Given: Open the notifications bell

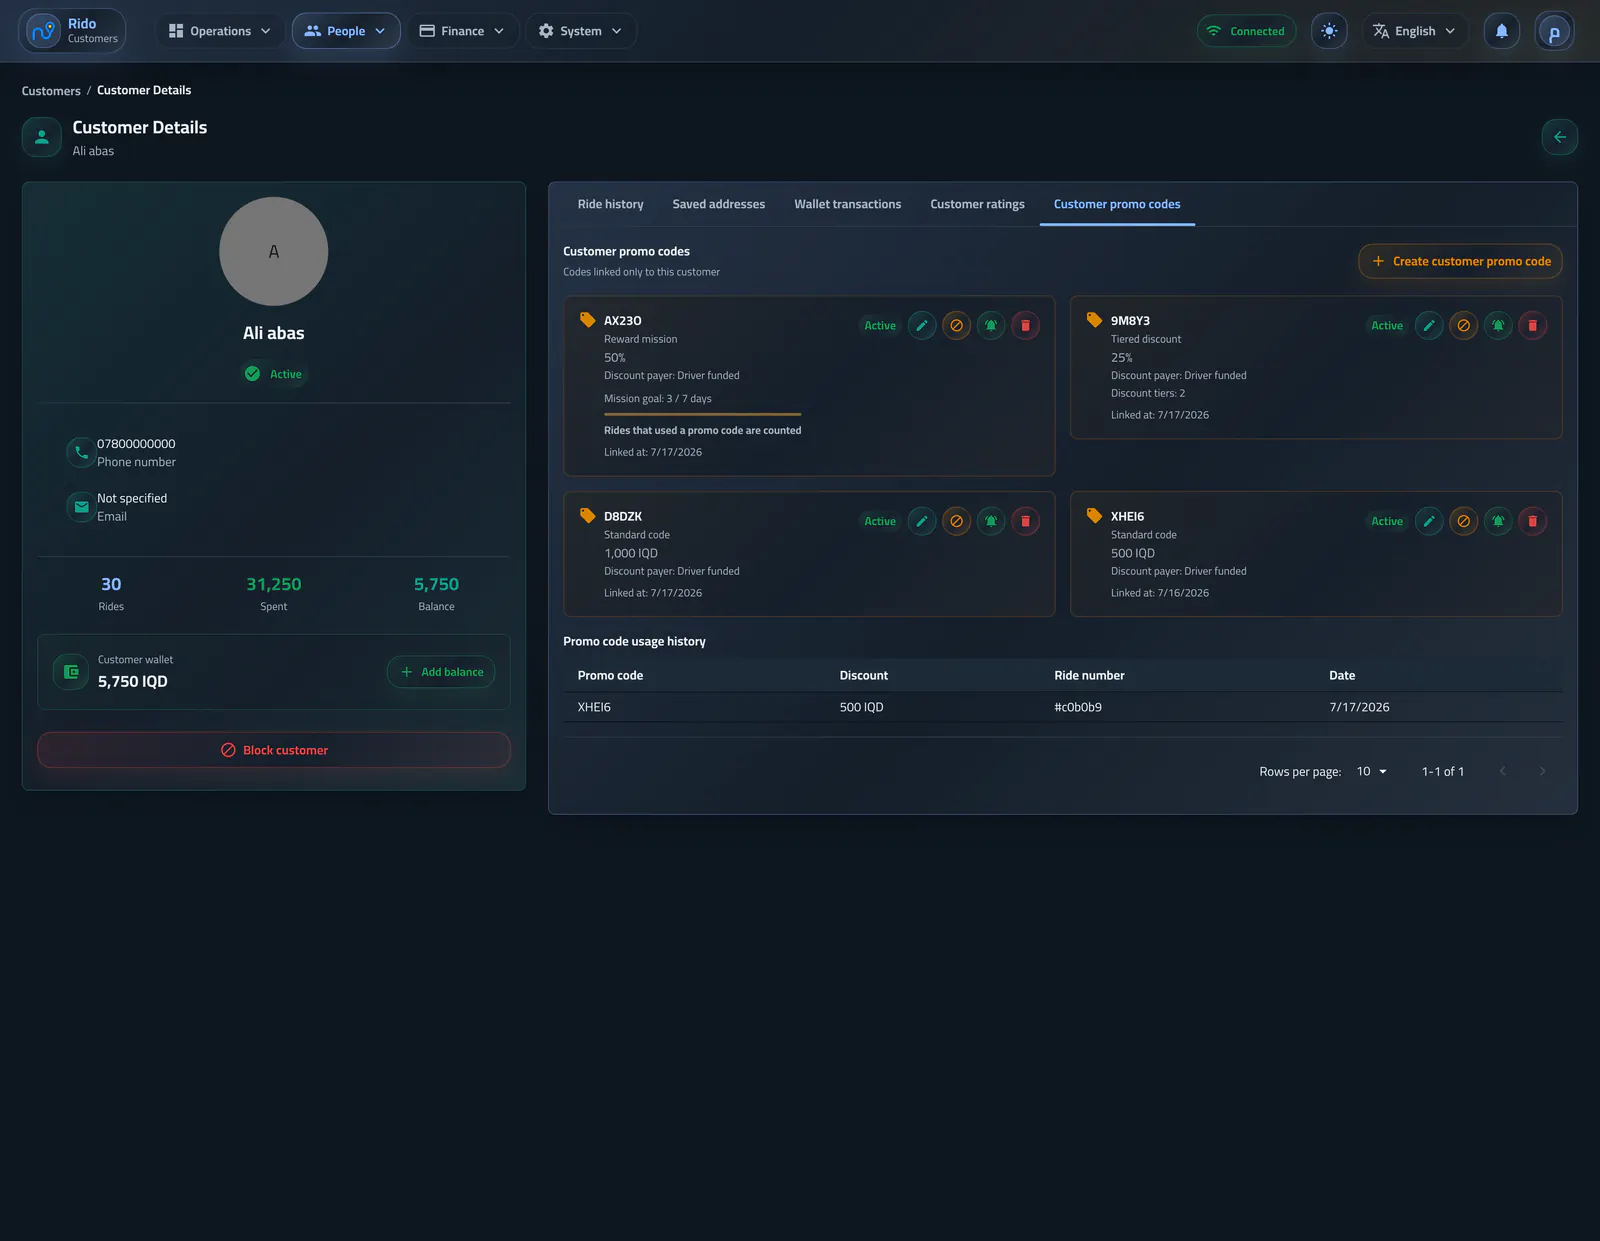Looking at the screenshot, I should [x=1501, y=31].
